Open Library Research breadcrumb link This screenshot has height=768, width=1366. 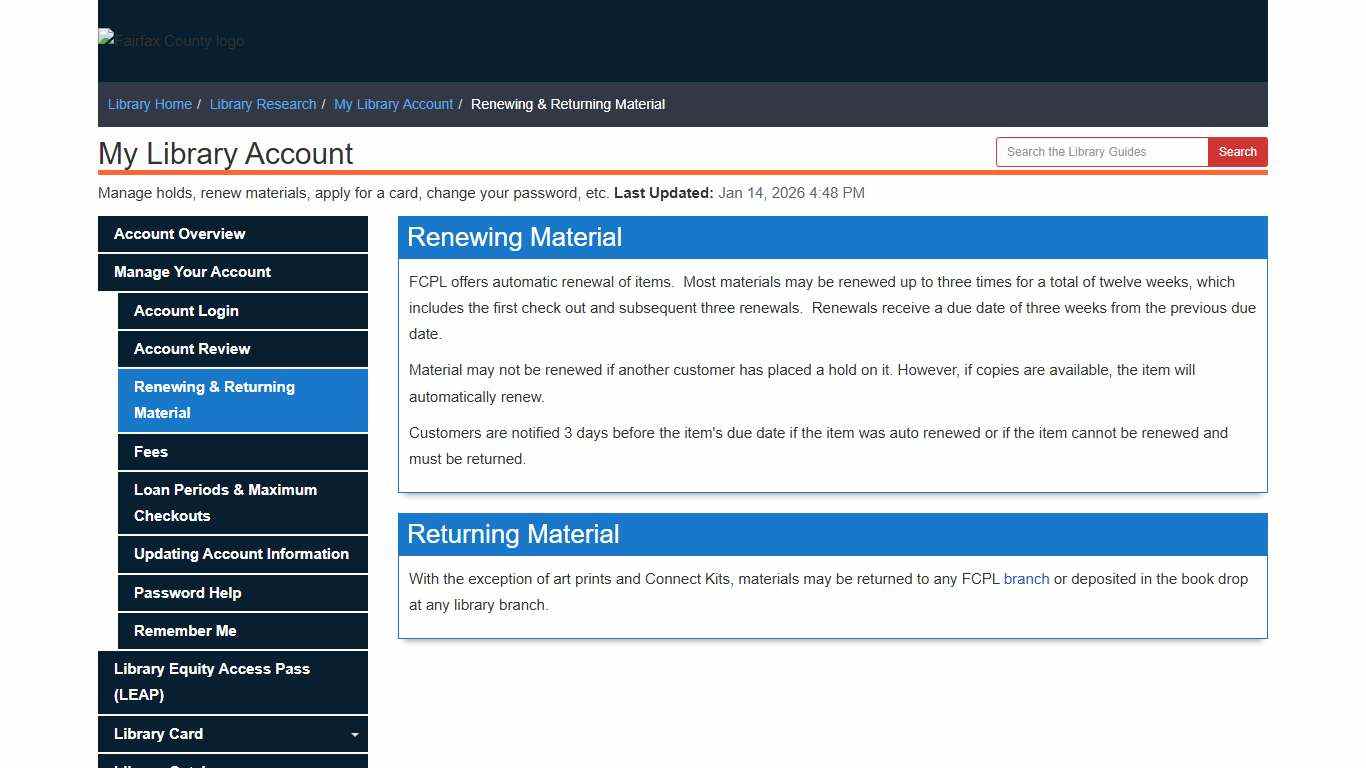click(x=262, y=104)
